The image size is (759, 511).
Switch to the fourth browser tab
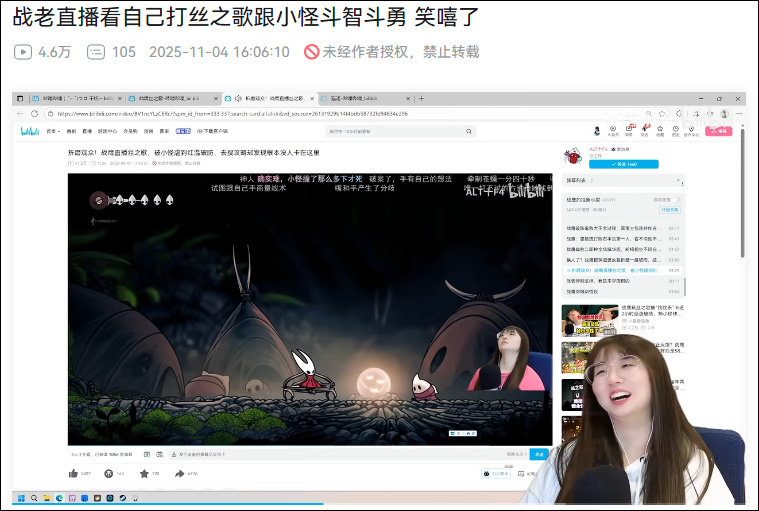point(366,98)
